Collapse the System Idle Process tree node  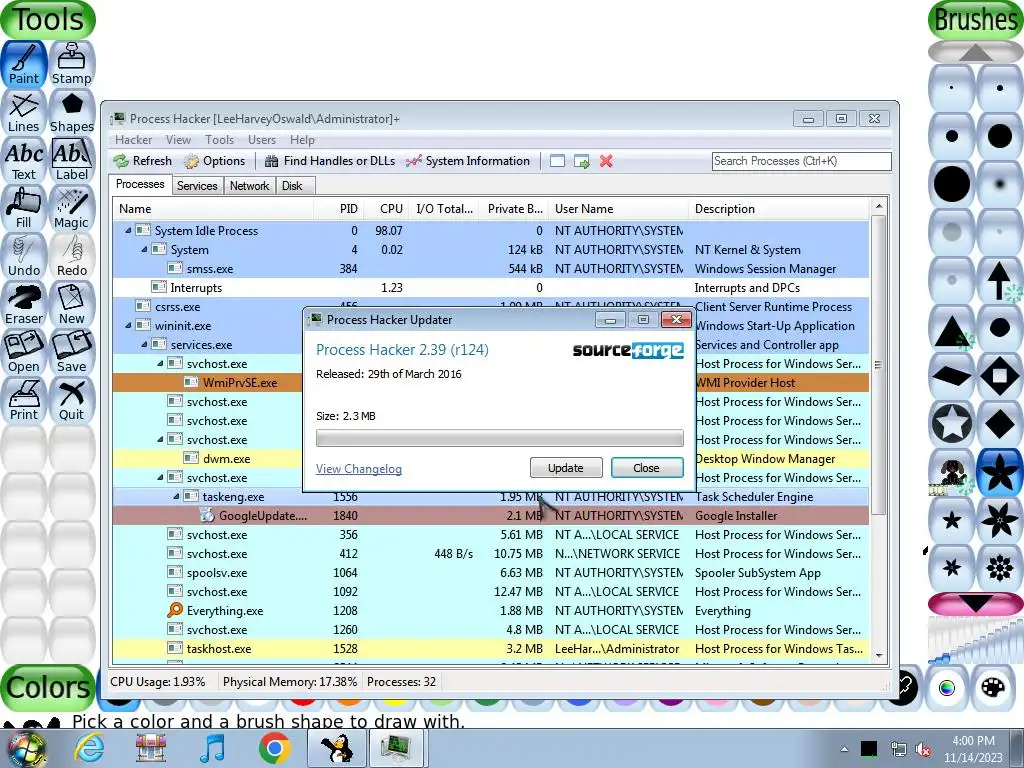pyautogui.click(x=128, y=231)
